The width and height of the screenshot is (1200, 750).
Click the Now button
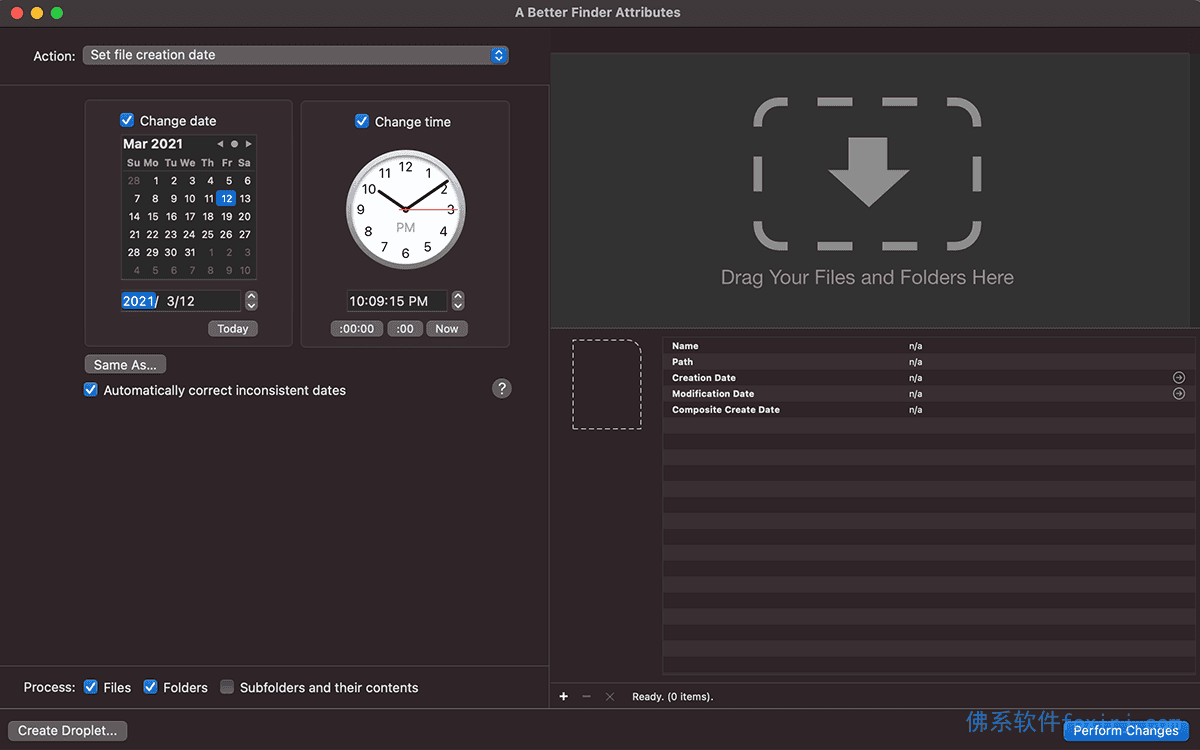pos(447,328)
